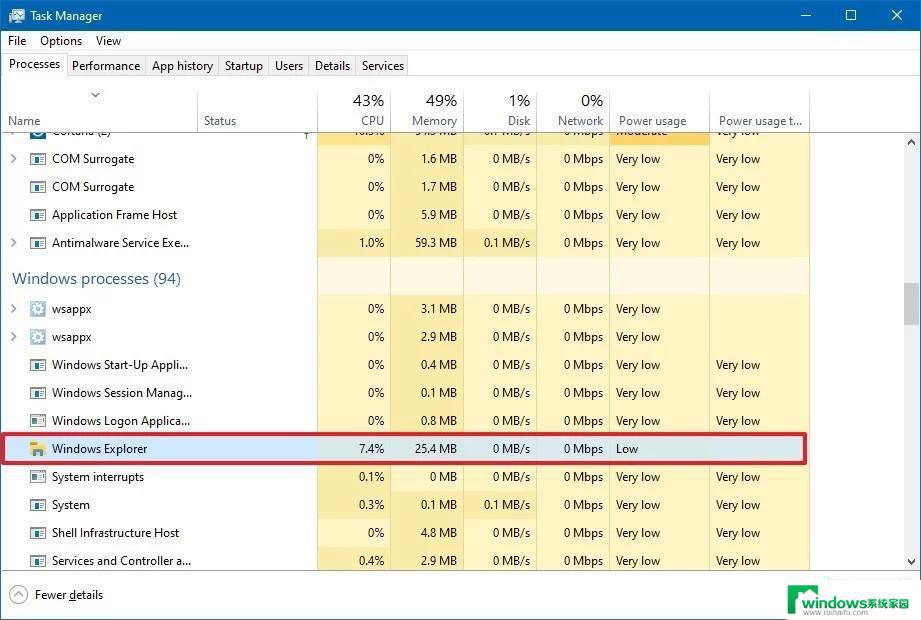This screenshot has width=921, height=620.
Task: Click the Shell Infrastructure Host icon
Action: (x=38, y=533)
